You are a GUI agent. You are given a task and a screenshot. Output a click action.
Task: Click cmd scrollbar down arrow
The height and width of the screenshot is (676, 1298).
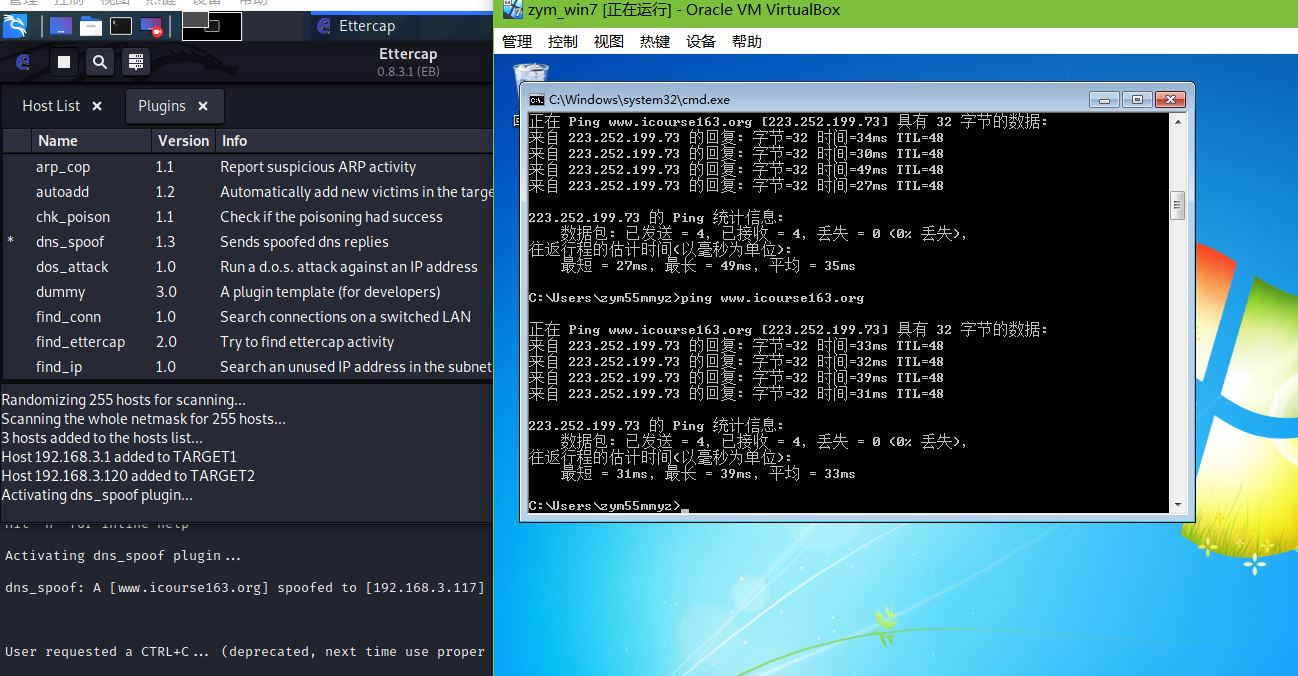pos(1177,505)
